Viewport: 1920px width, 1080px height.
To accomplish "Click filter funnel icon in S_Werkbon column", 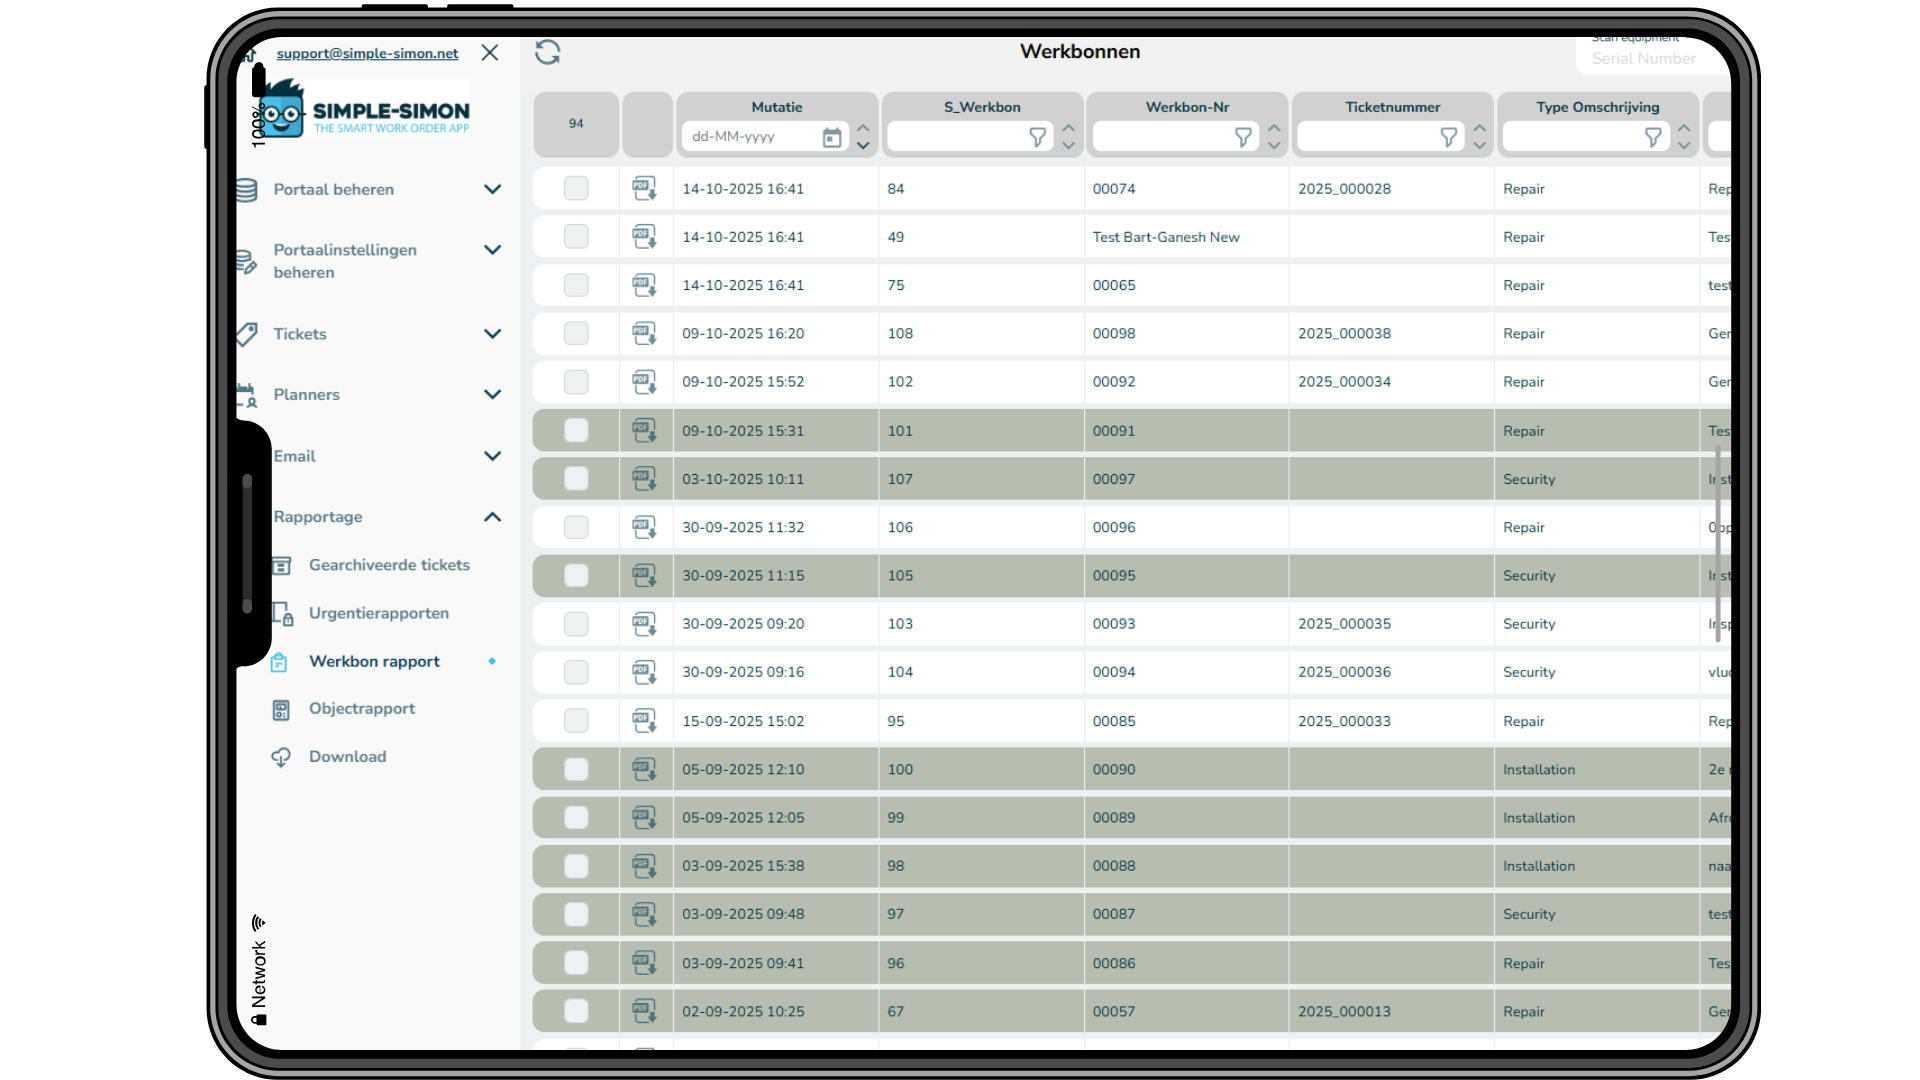I will click(x=1038, y=137).
